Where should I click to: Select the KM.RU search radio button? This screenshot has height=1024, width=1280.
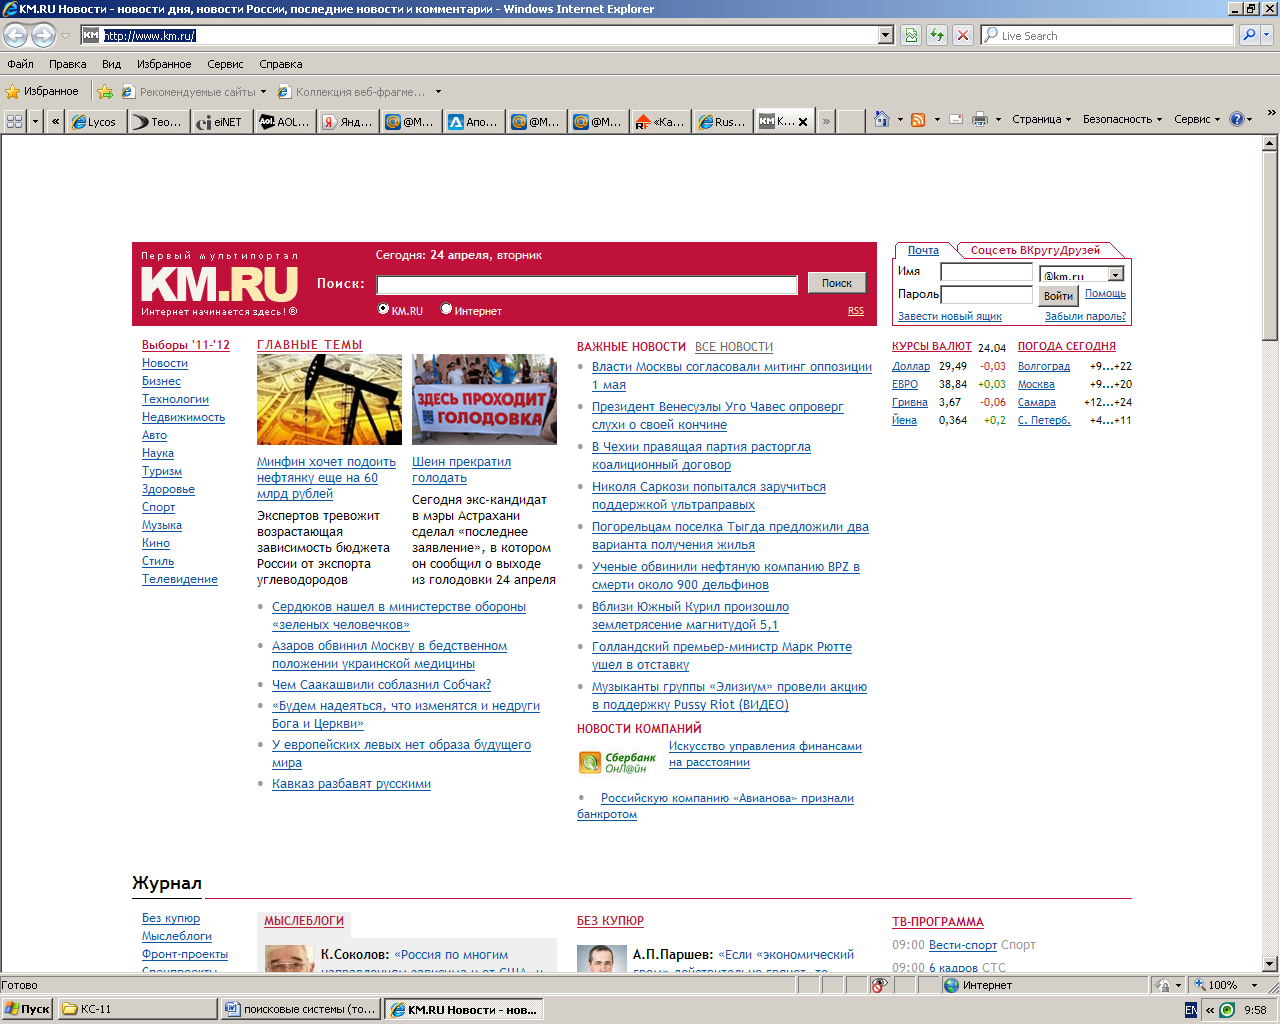pyautogui.click(x=383, y=309)
